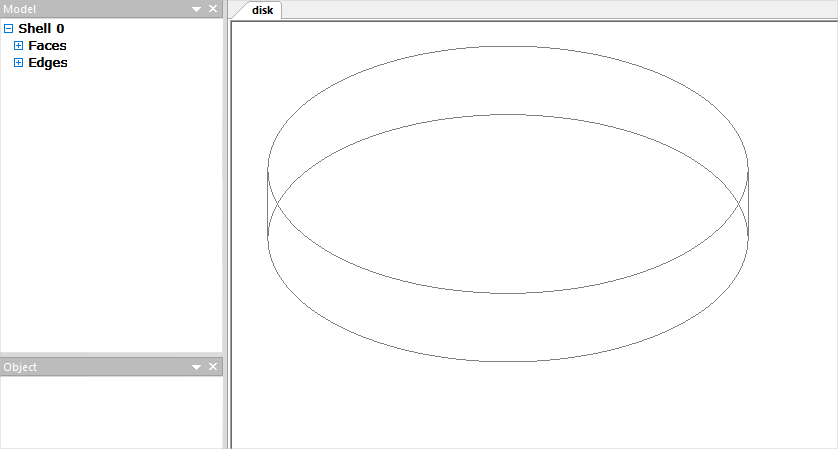Close the Model panel
The image size is (838, 449).
212,9
